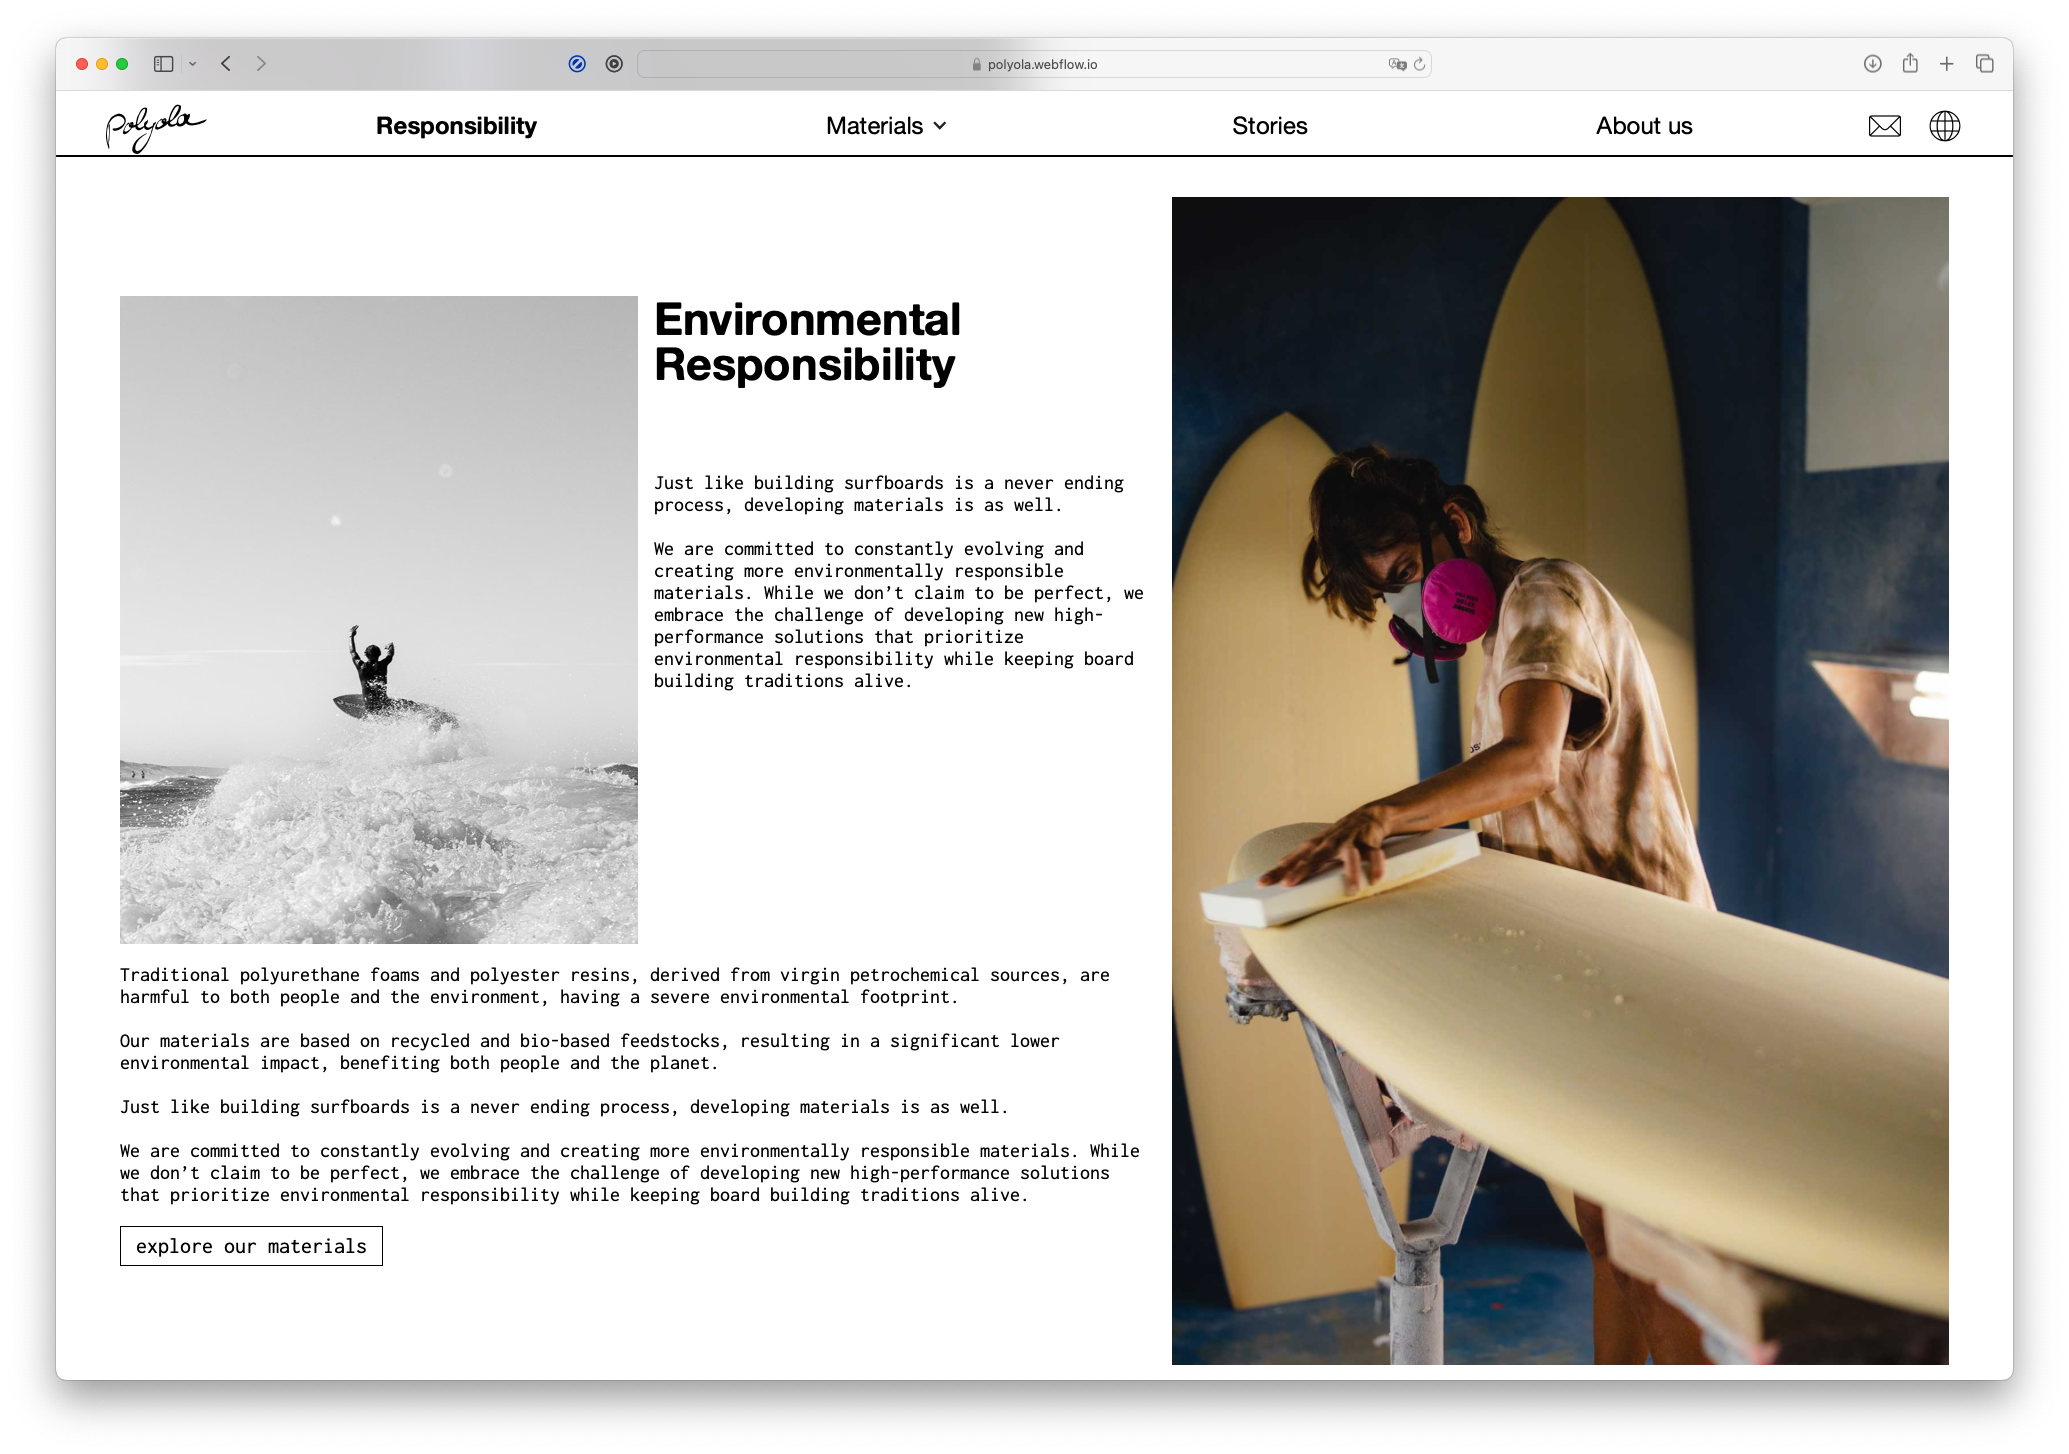This screenshot has width=2069, height=1454.
Task: Expand the sidebar options chevron
Action: tap(193, 64)
